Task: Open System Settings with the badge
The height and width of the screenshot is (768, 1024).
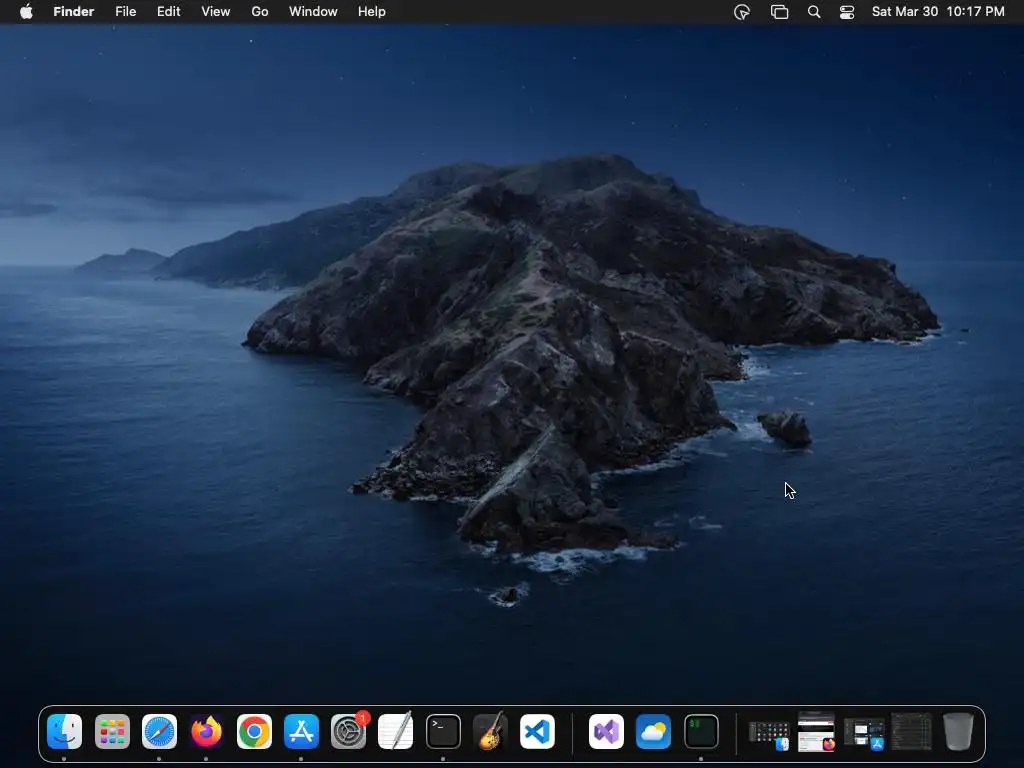Action: tap(349, 731)
